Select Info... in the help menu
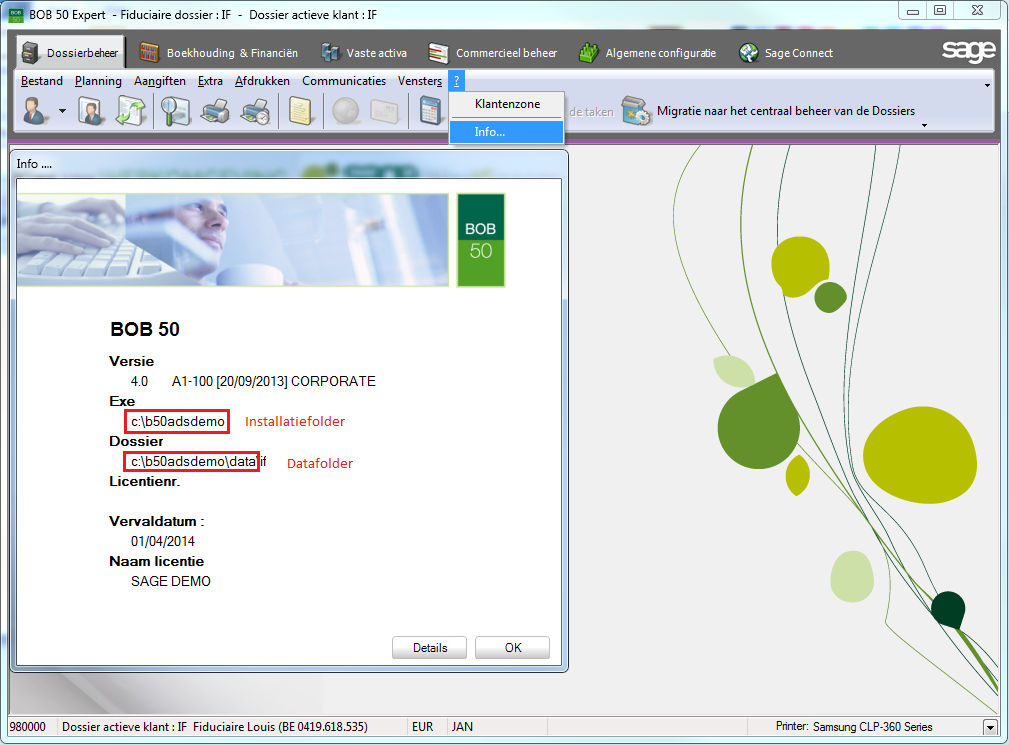This screenshot has width=1009, height=745. 507,132
